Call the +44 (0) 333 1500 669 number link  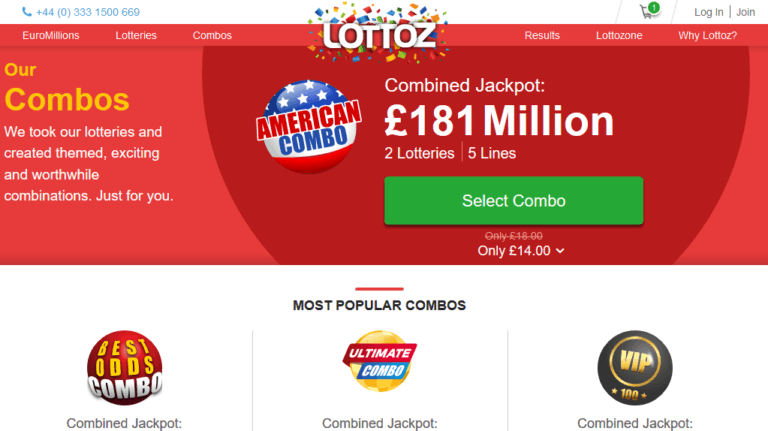click(x=88, y=12)
